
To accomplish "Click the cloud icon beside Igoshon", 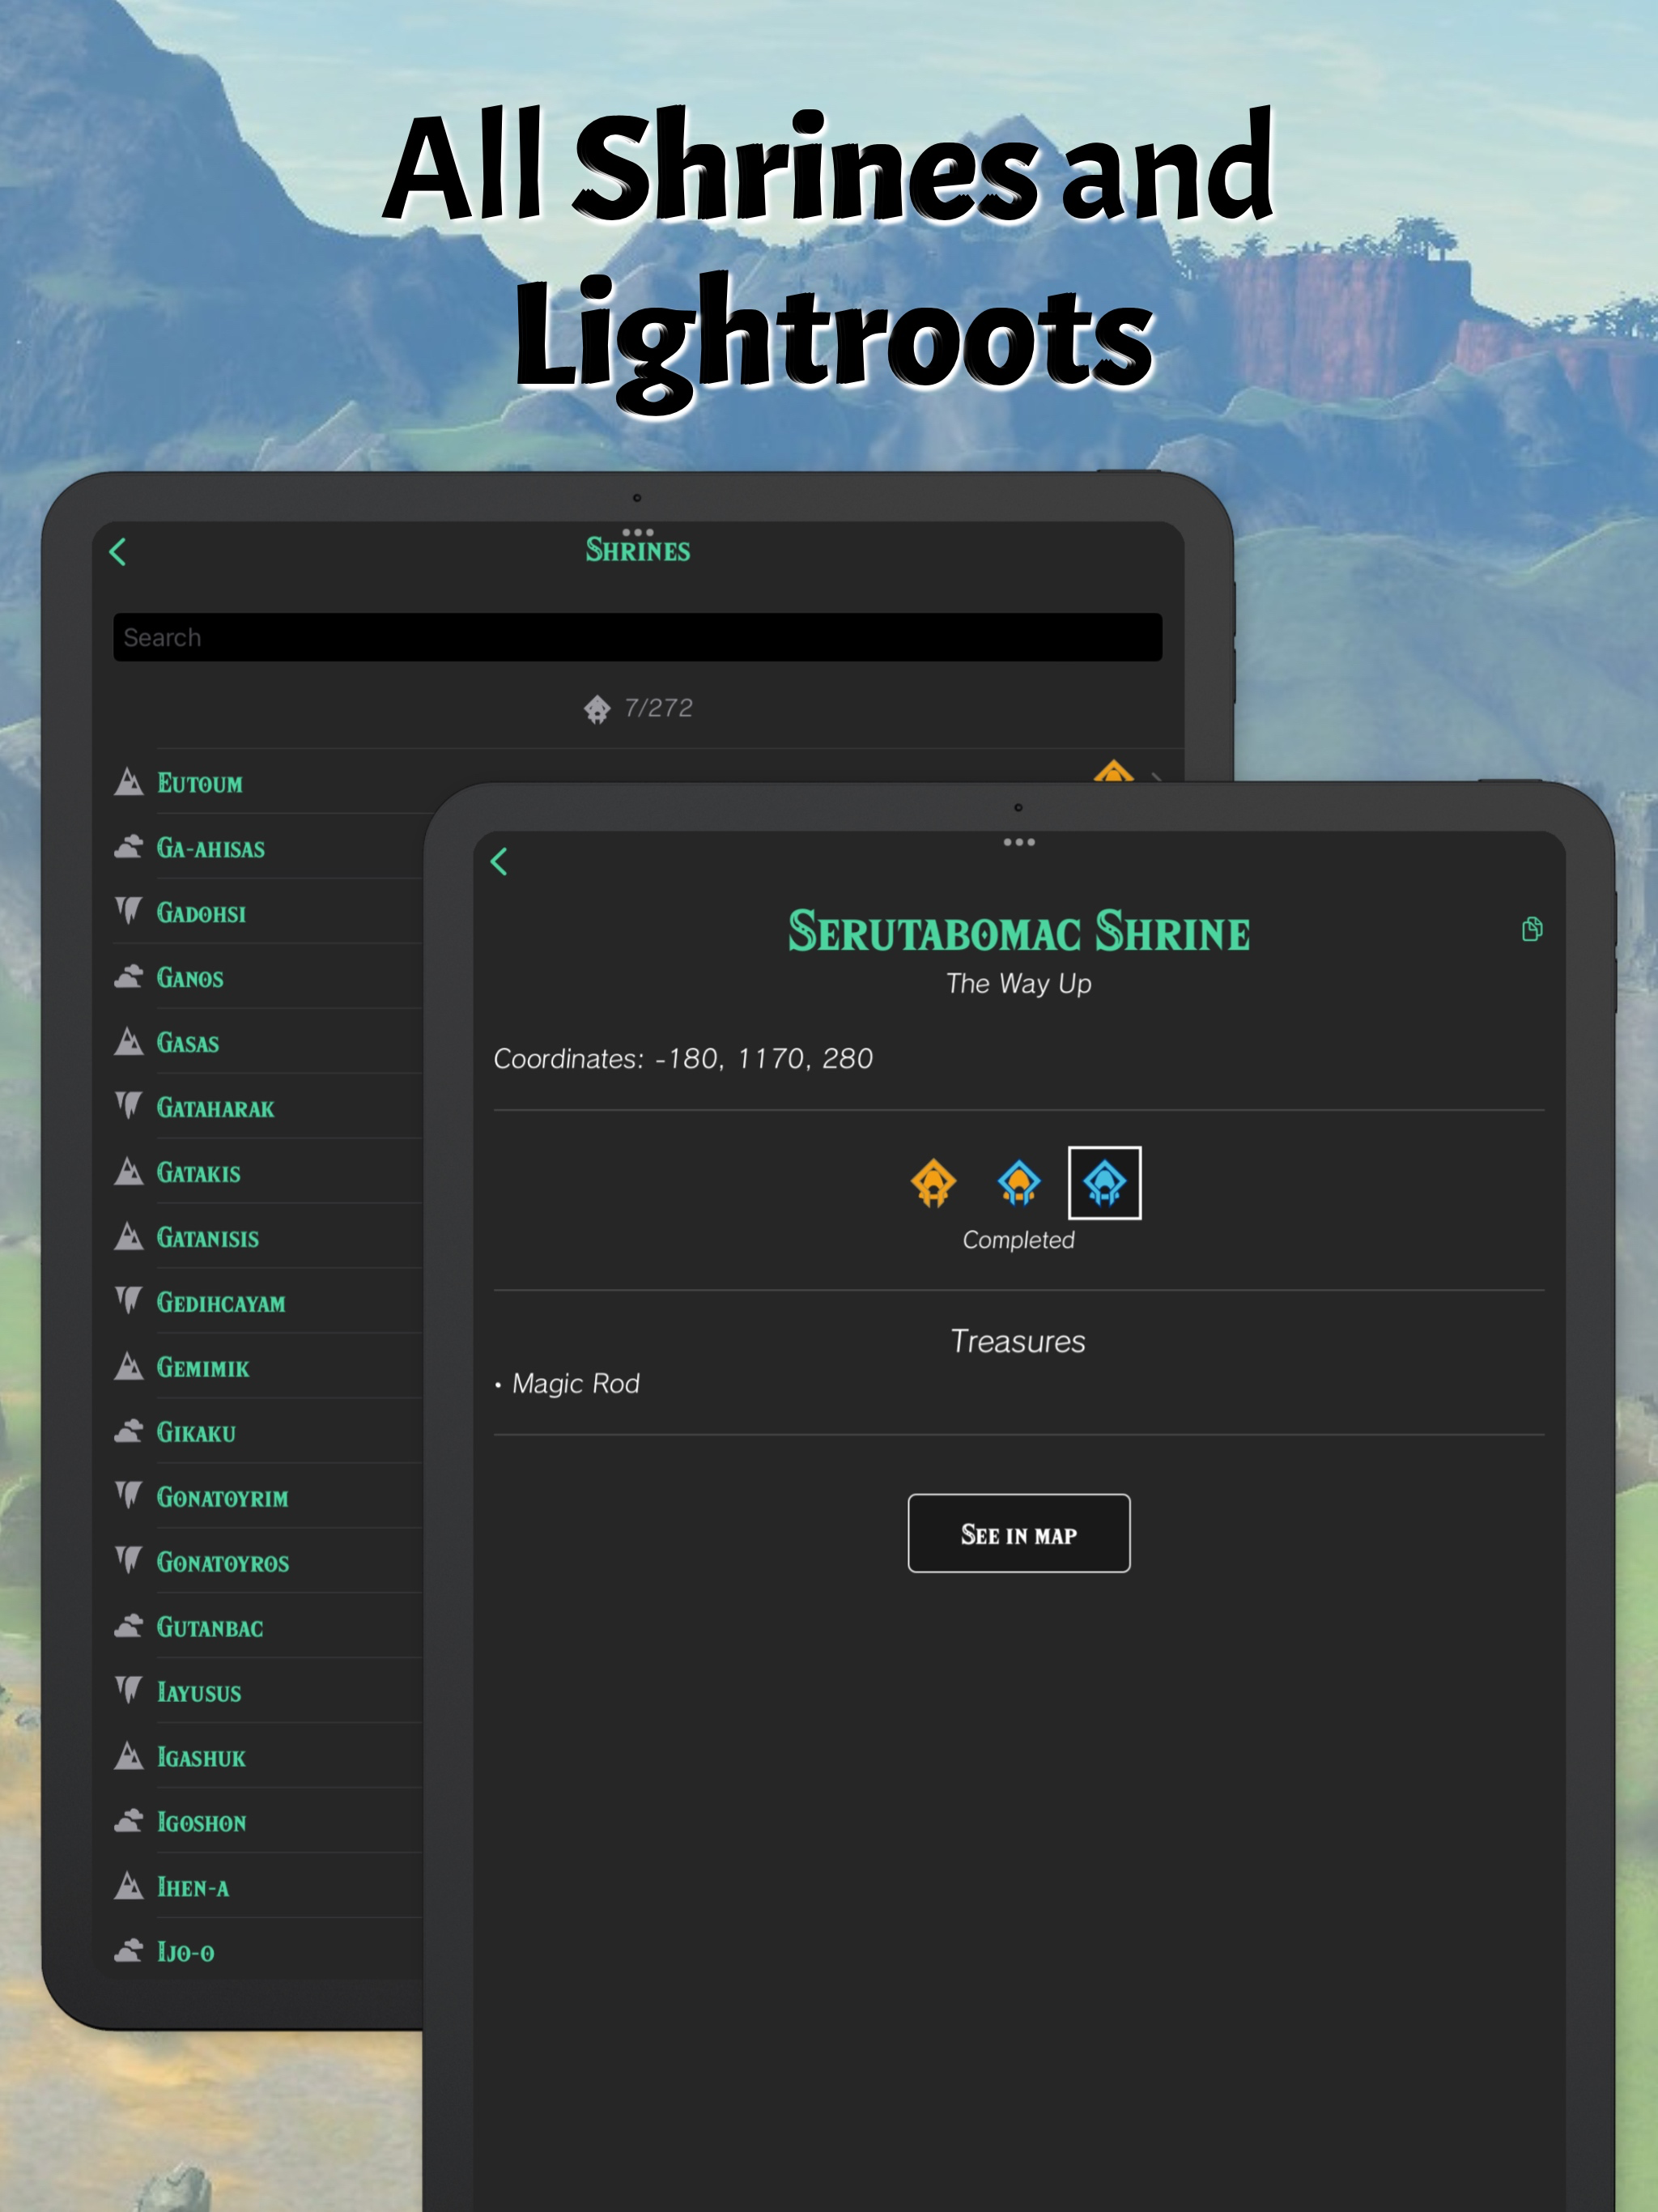I will 128,1822.
